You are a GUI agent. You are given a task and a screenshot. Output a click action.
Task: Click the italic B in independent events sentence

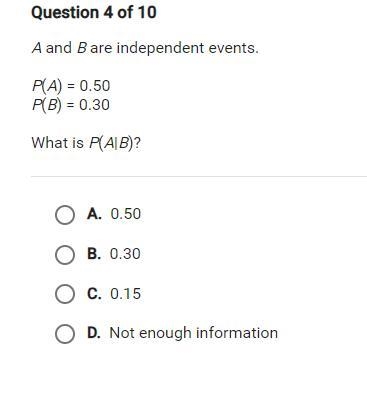coord(82,48)
